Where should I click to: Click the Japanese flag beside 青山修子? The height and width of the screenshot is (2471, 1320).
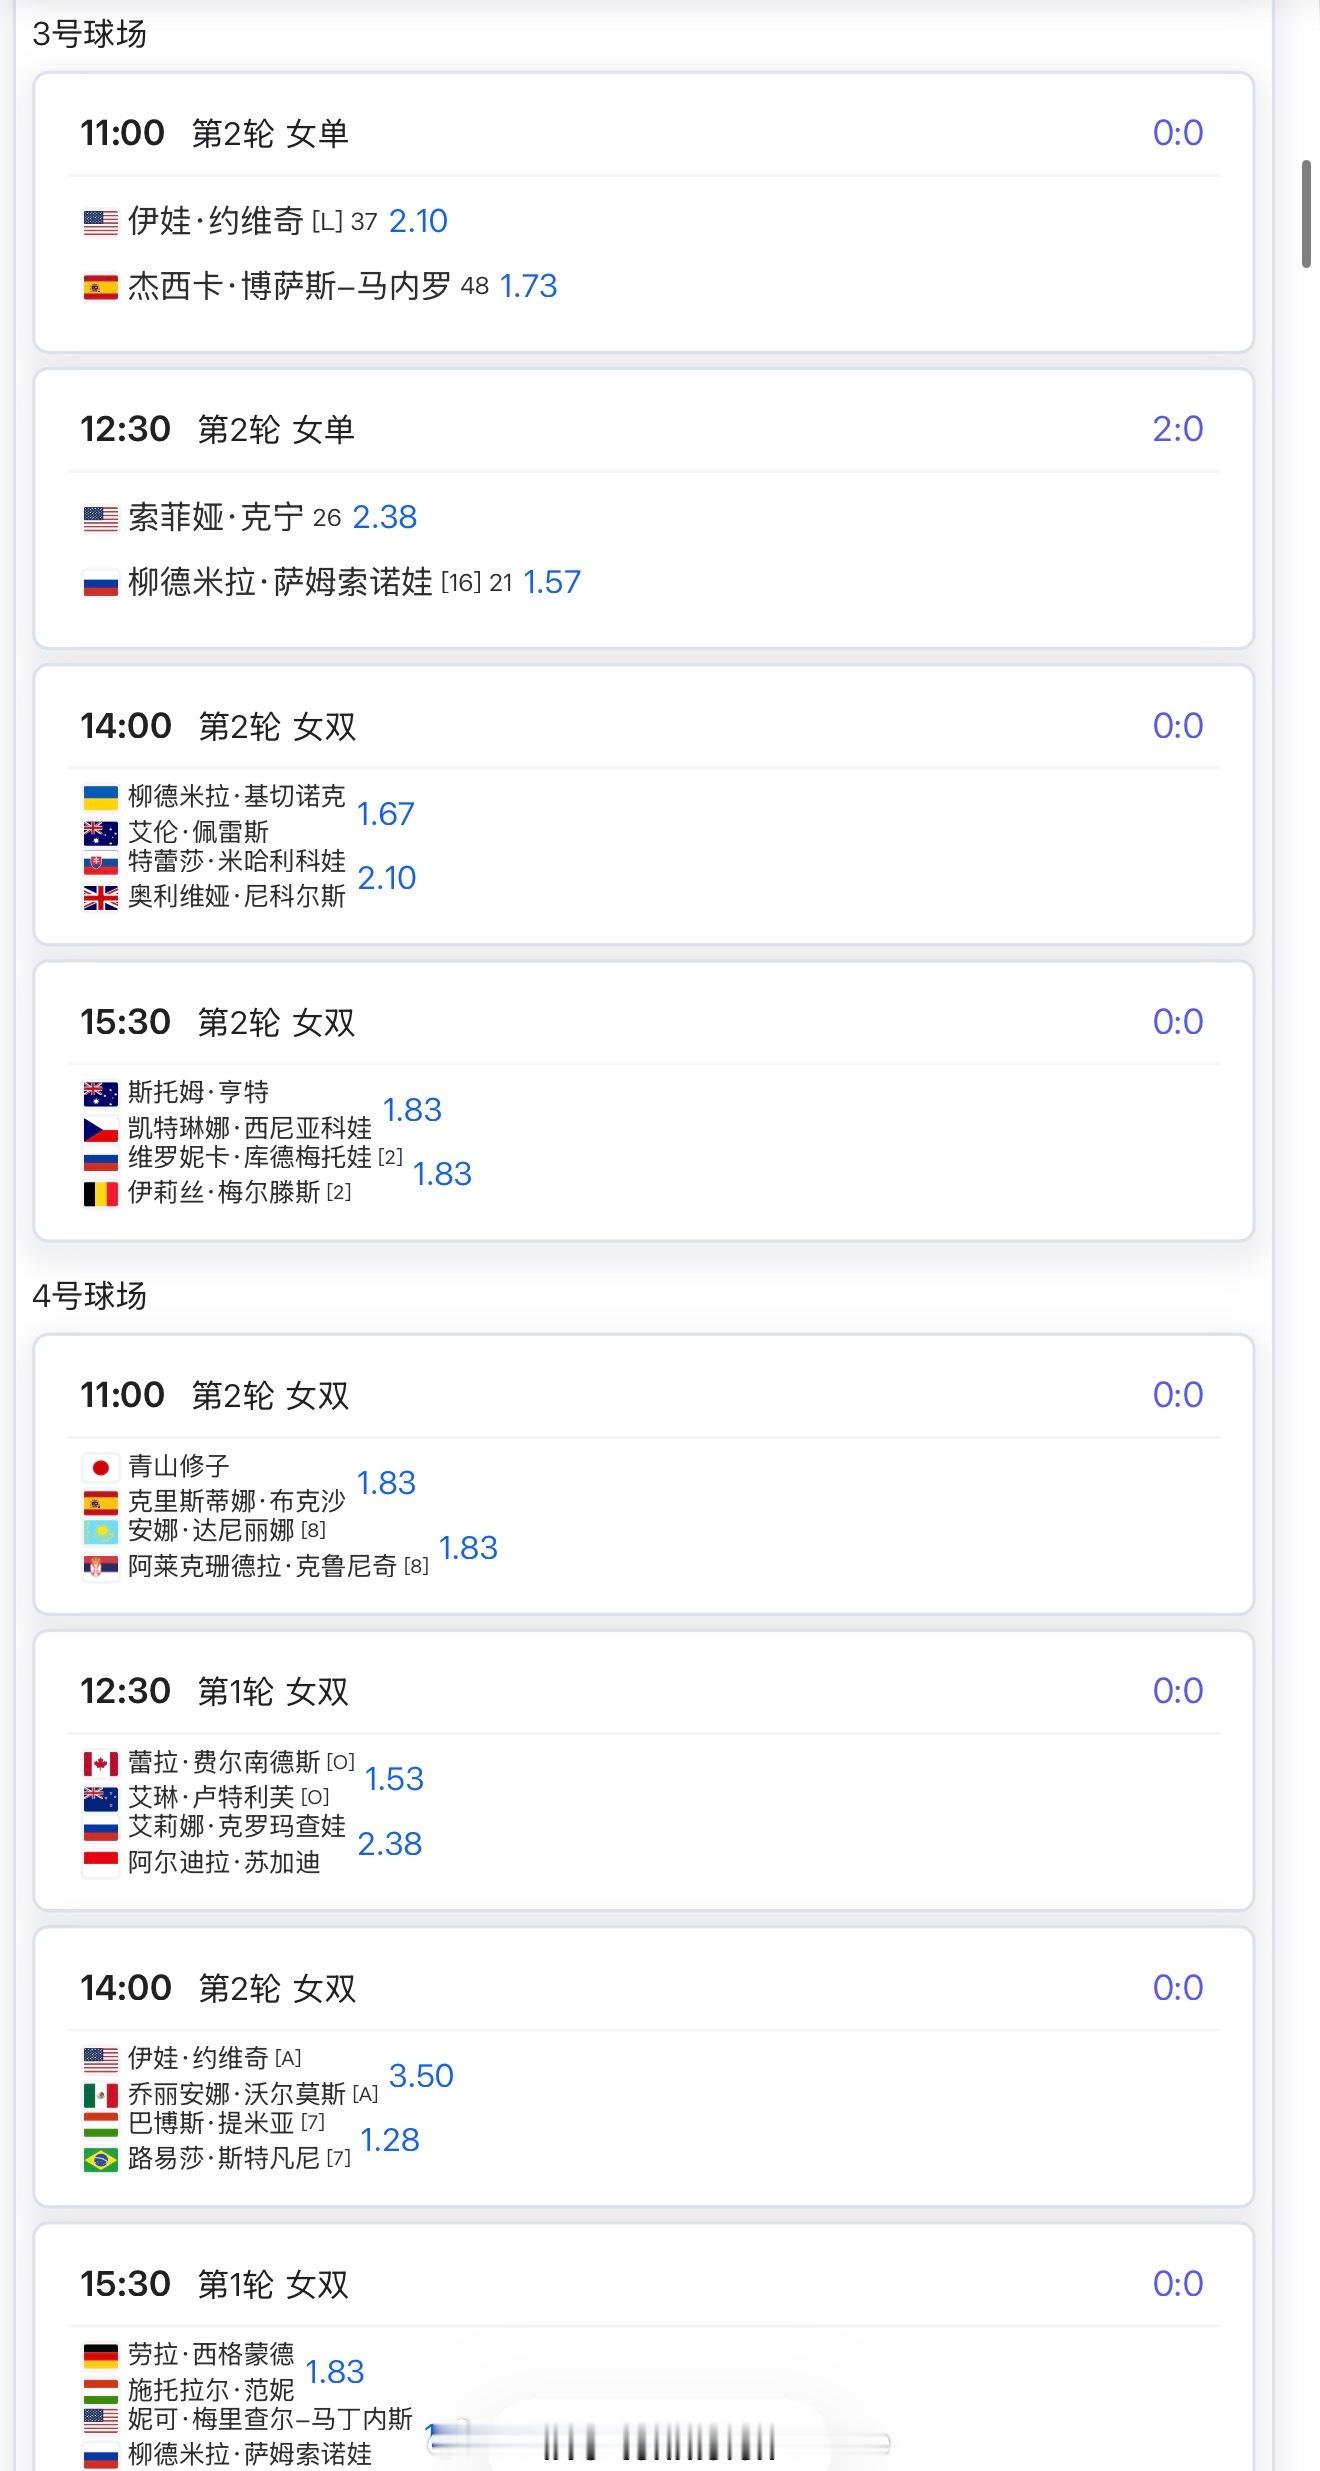click(100, 1467)
